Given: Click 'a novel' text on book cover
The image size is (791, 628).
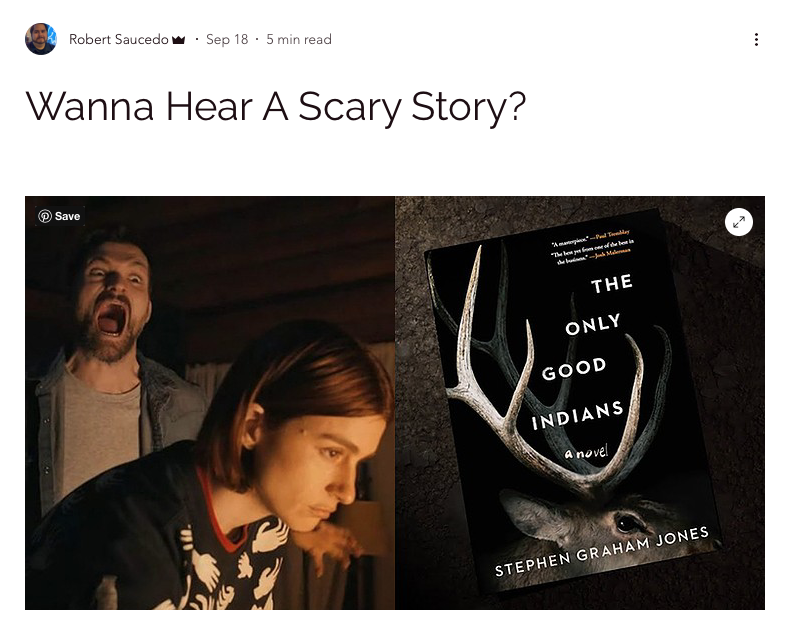Looking at the screenshot, I should [587, 451].
